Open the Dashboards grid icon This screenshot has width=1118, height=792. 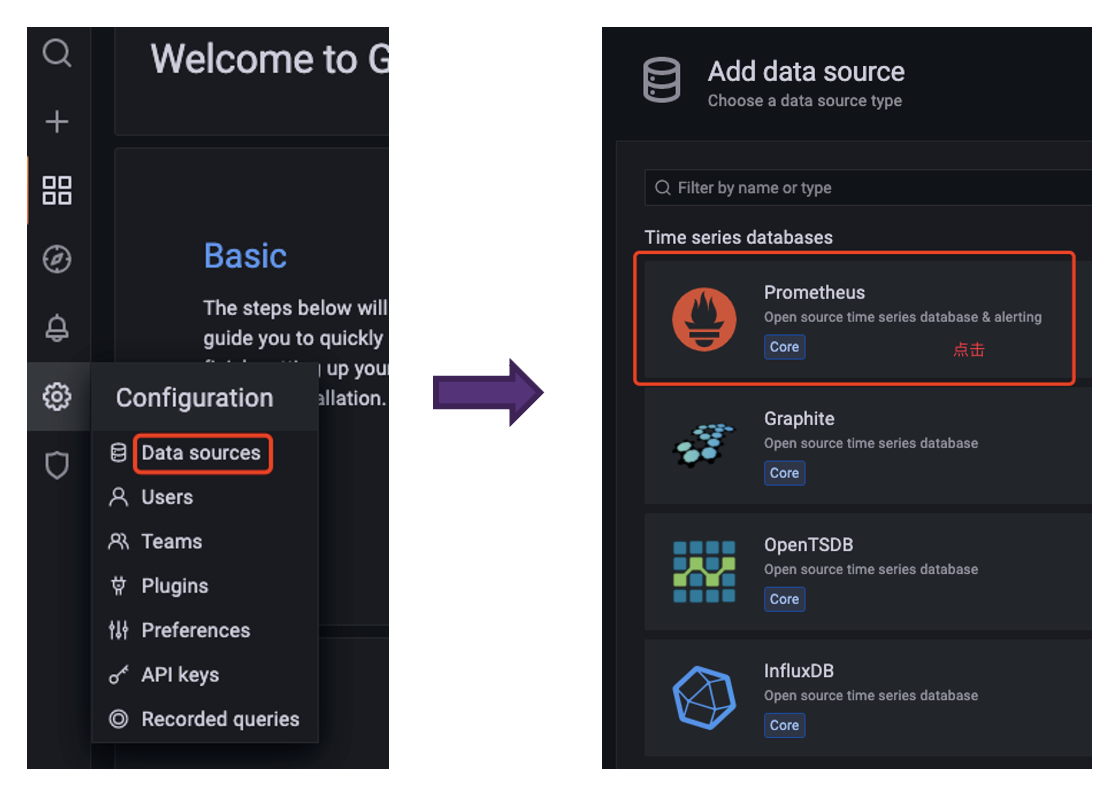point(57,190)
